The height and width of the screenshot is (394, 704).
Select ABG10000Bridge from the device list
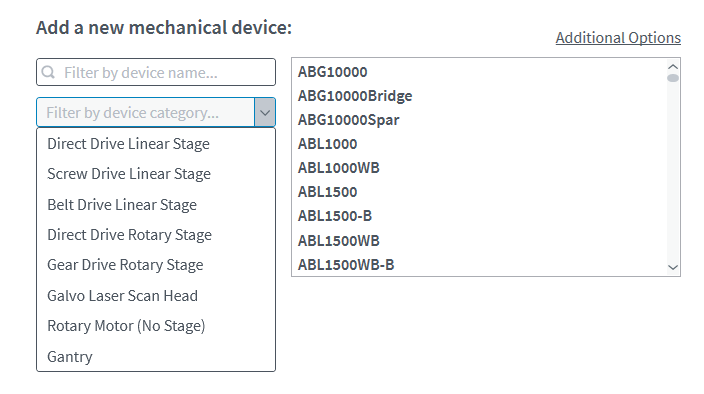tap(355, 96)
